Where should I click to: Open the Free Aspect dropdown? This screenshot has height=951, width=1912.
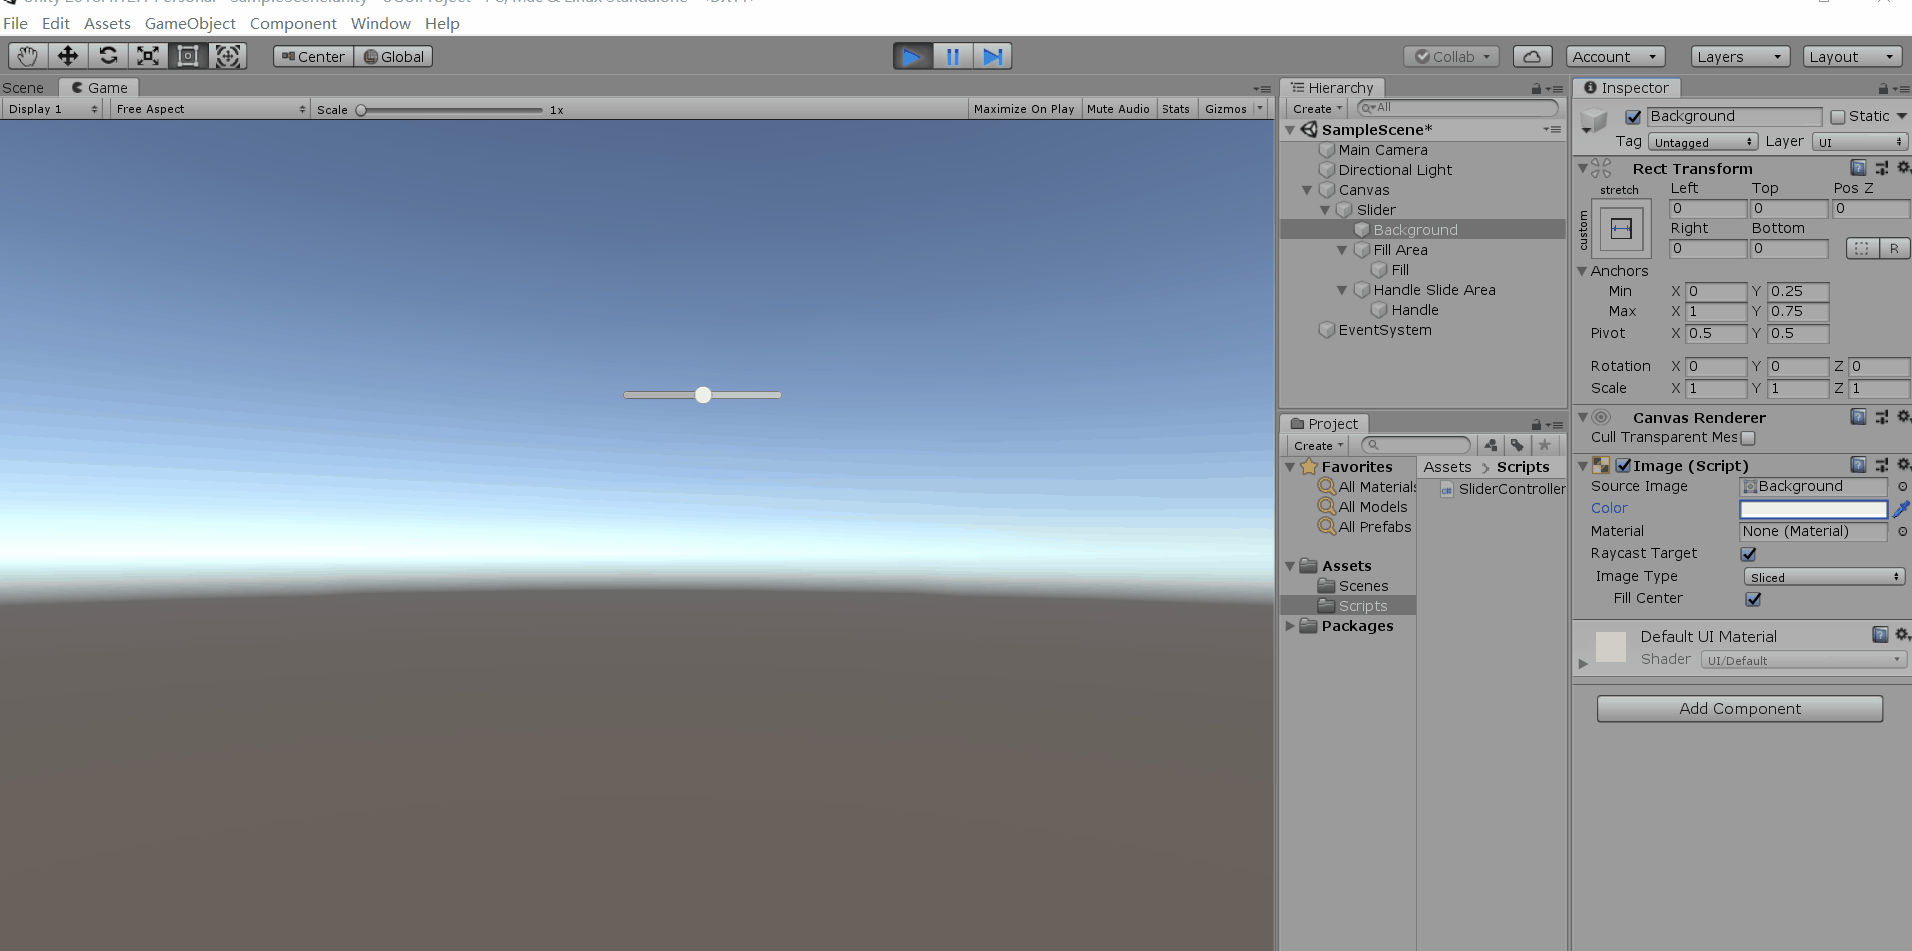pos(210,109)
